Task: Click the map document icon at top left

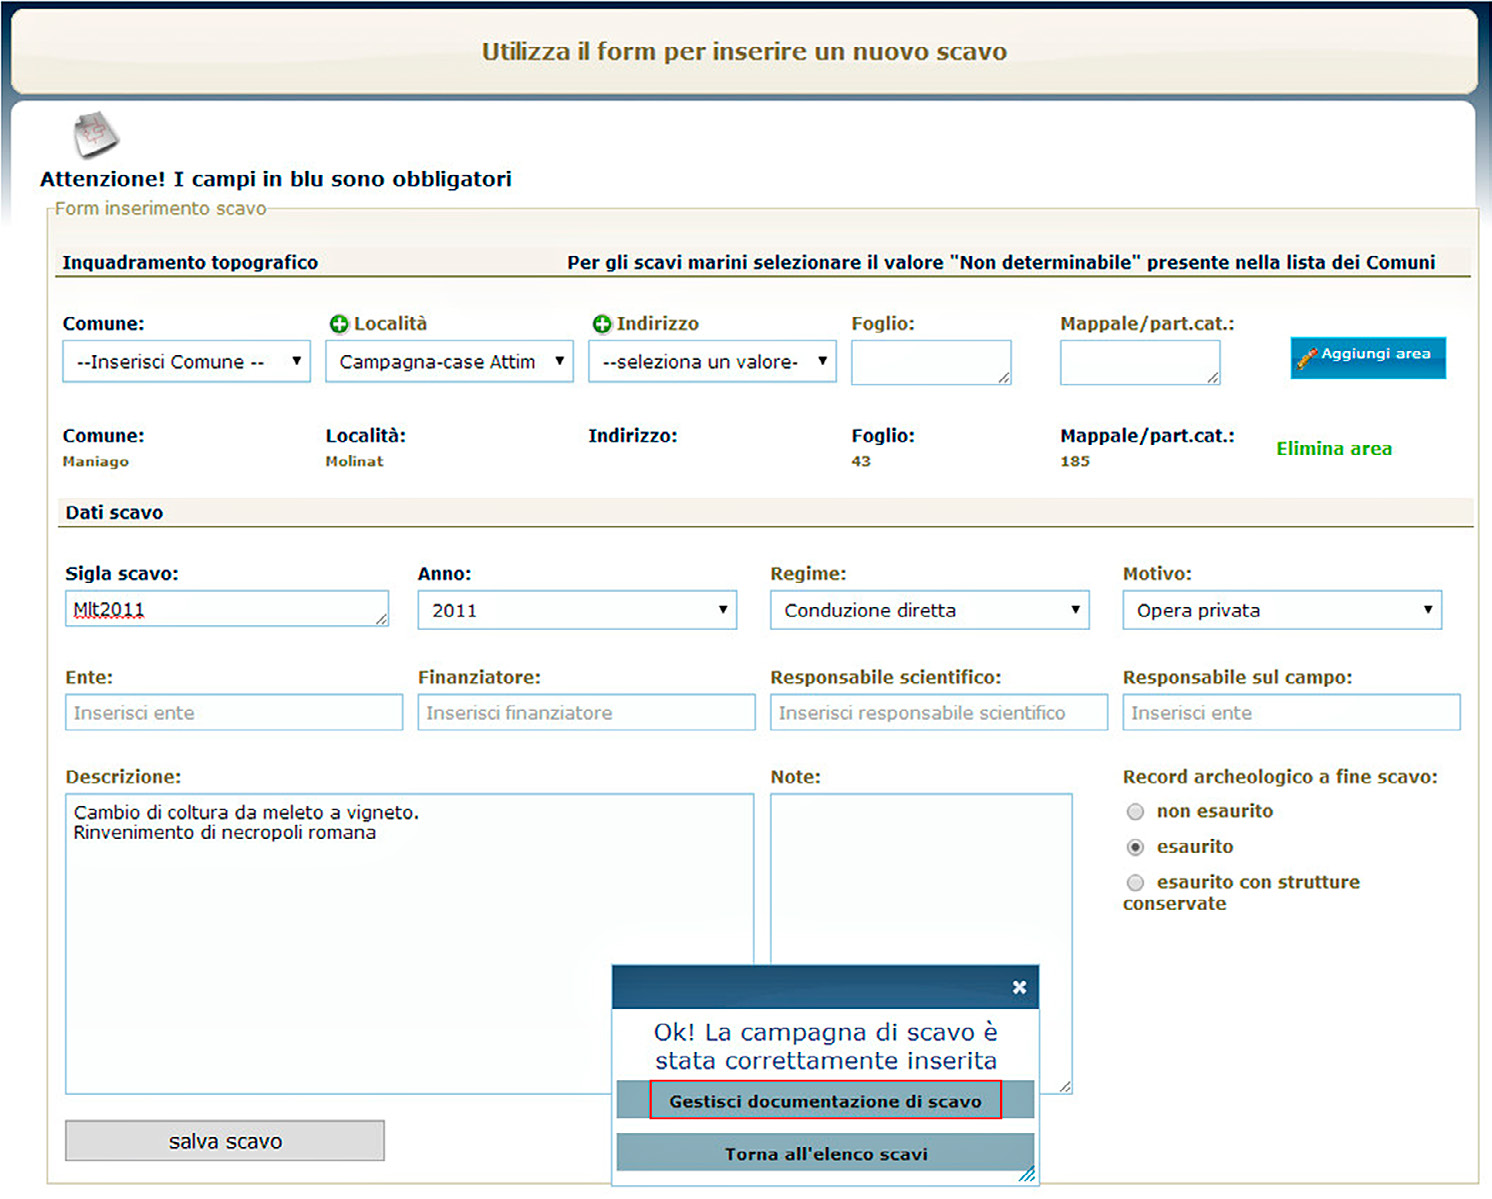Action: coord(96,135)
